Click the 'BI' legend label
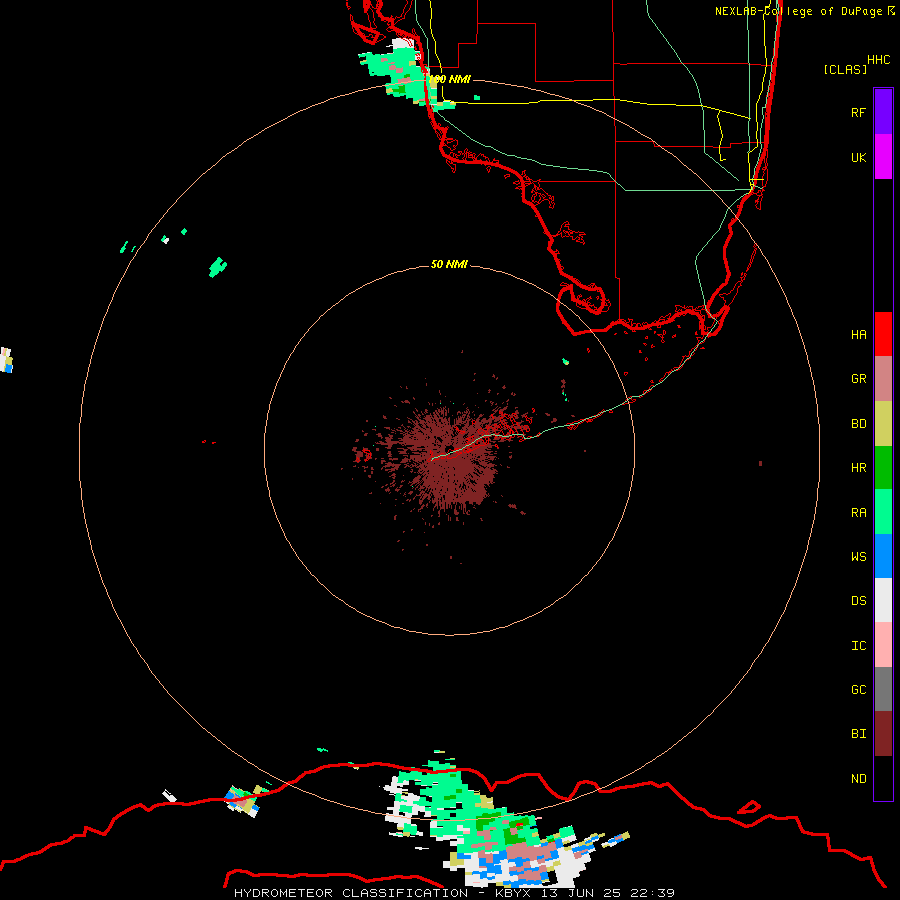This screenshot has width=900, height=900. [859, 734]
